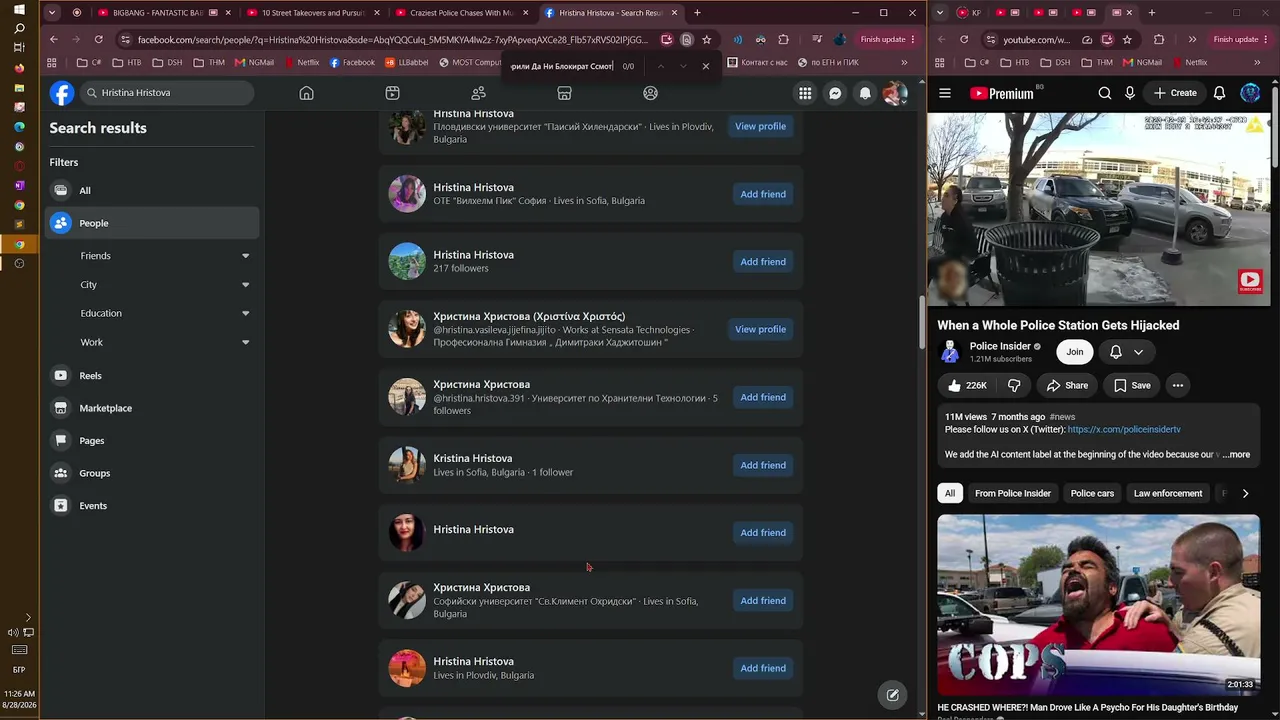Launch Firefox from the taskbar

tap(19, 68)
